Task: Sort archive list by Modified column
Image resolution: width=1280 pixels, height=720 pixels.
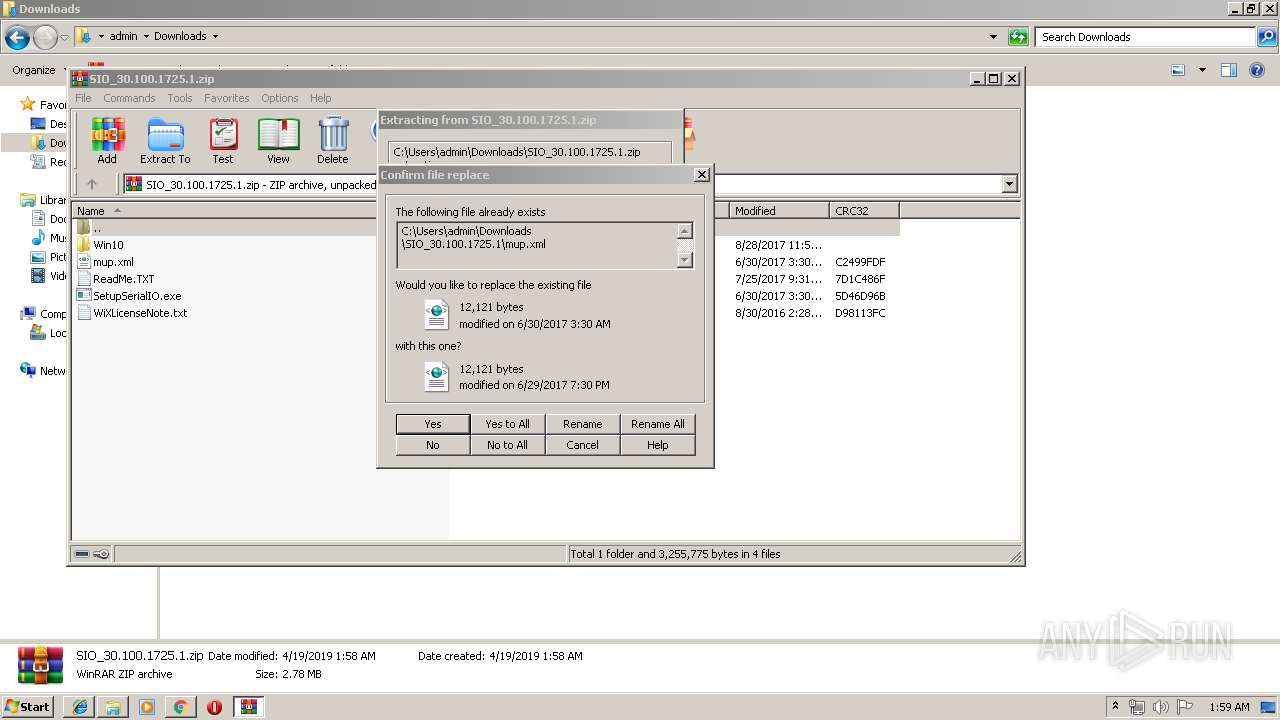Action: pos(780,211)
